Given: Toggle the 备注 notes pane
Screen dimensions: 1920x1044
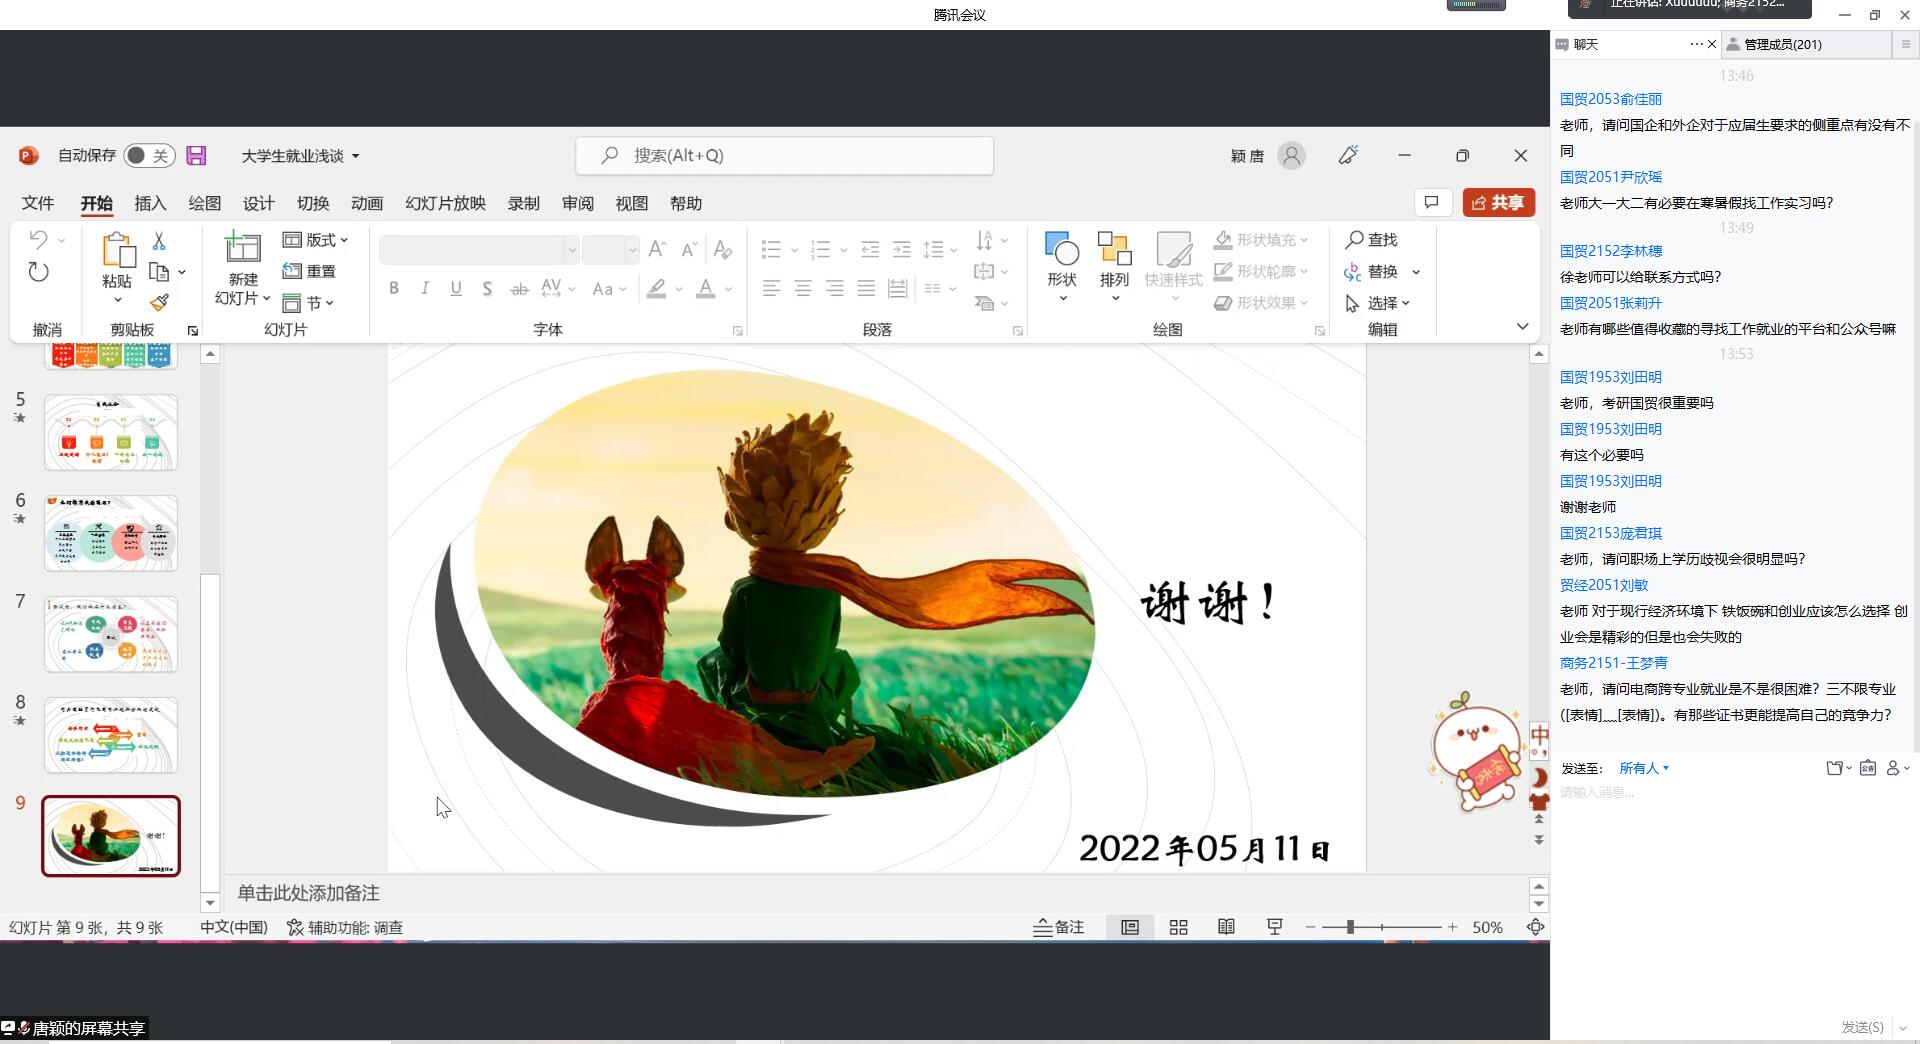Looking at the screenshot, I should pyautogui.click(x=1059, y=927).
